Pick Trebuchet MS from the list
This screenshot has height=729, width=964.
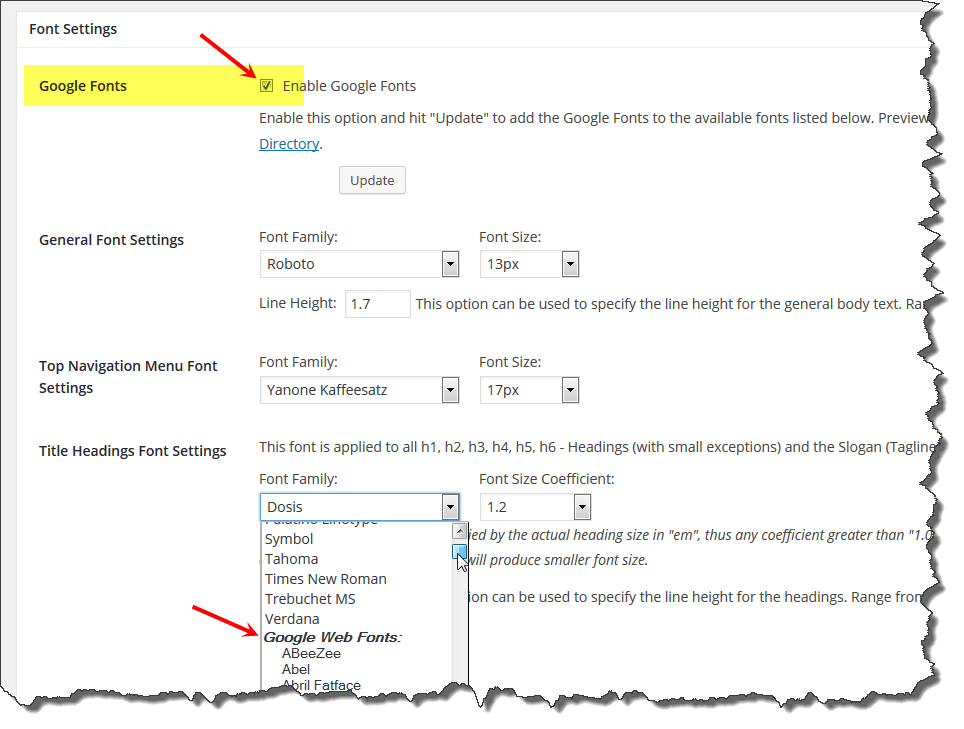tap(310, 599)
